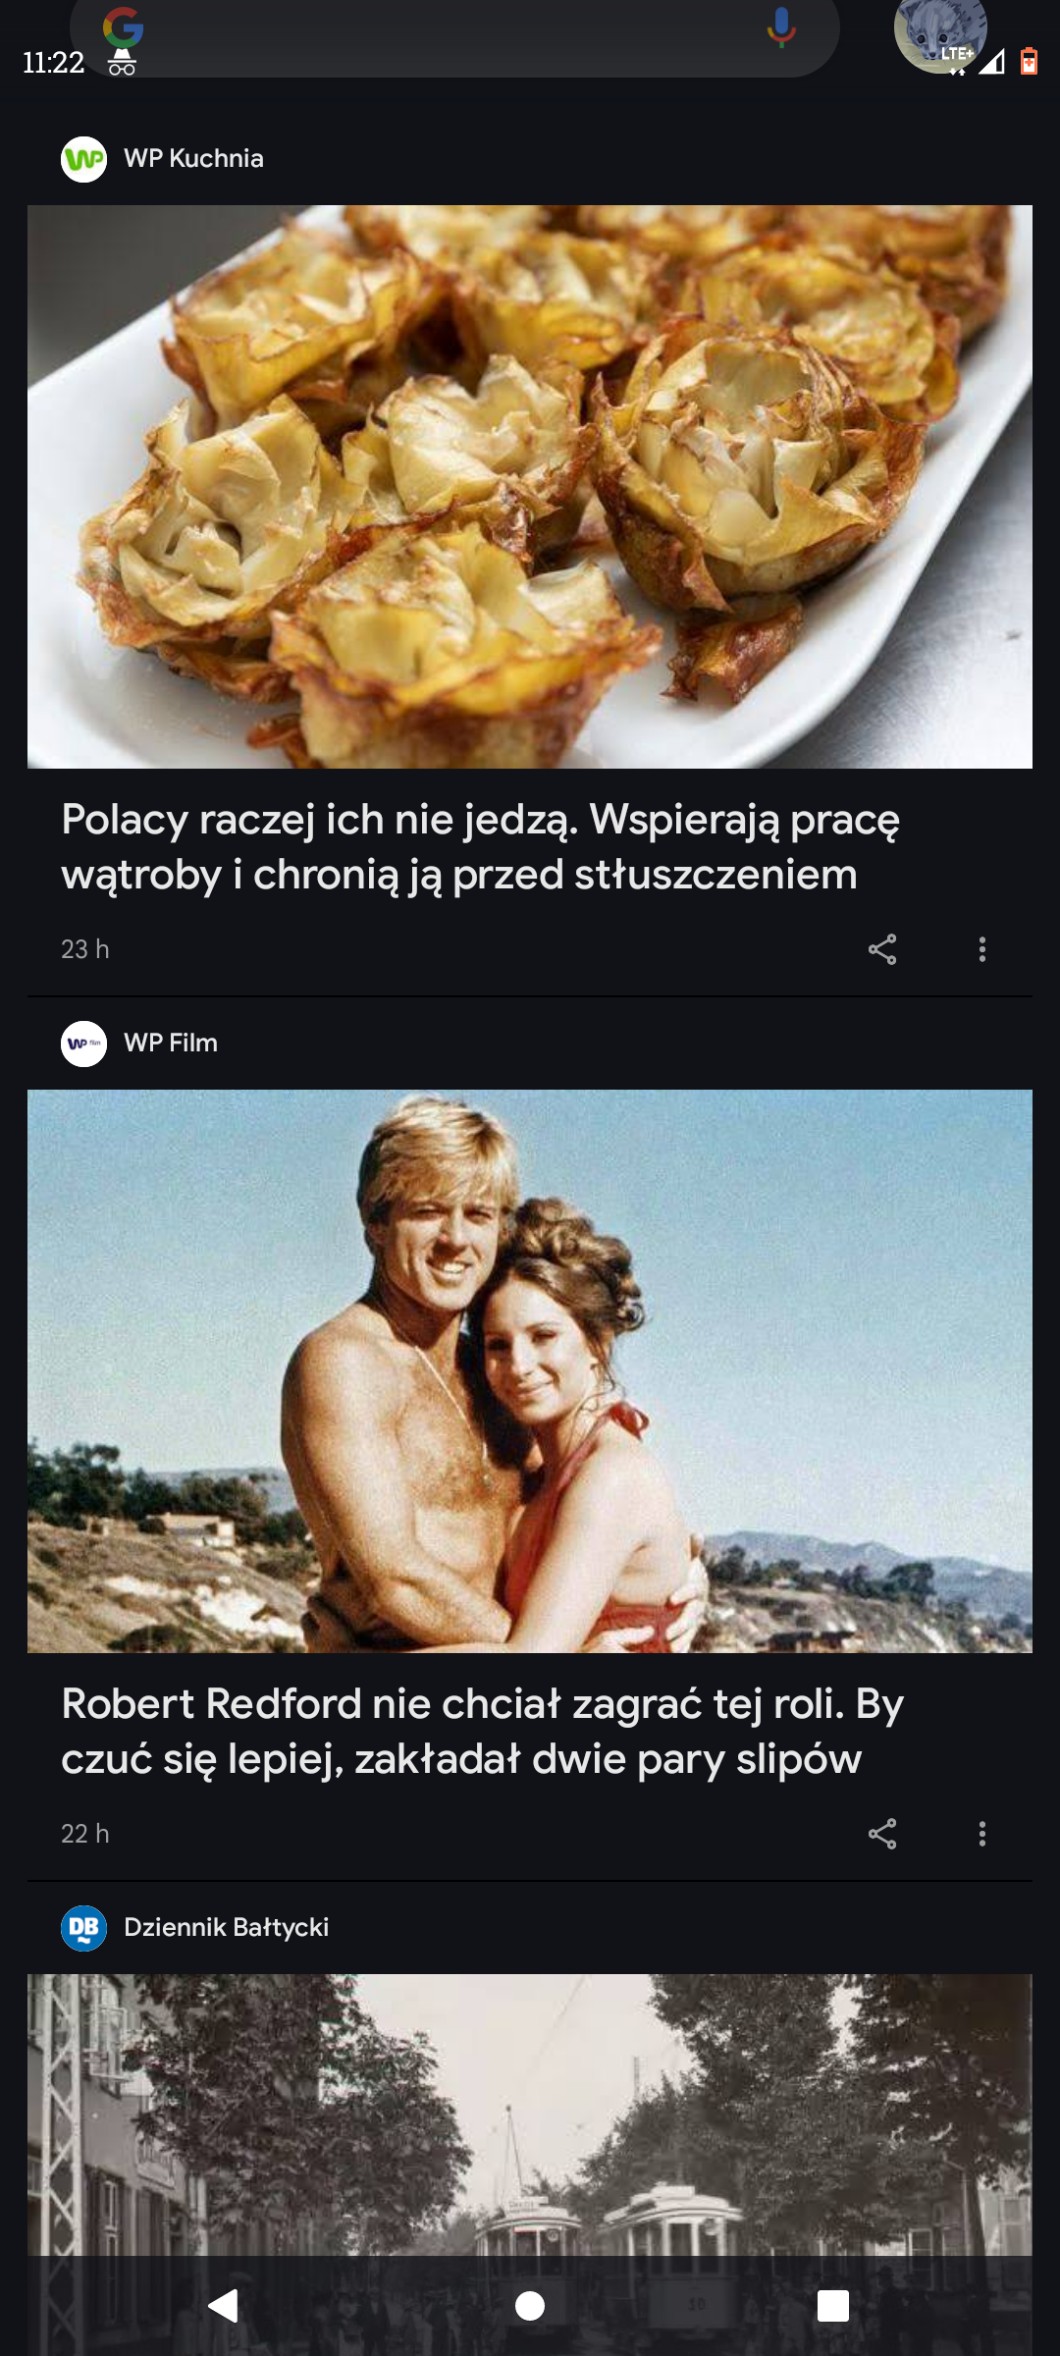The height and width of the screenshot is (2356, 1060).
Task: Open more options for Robert Redford article
Action: click(982, 1833)
